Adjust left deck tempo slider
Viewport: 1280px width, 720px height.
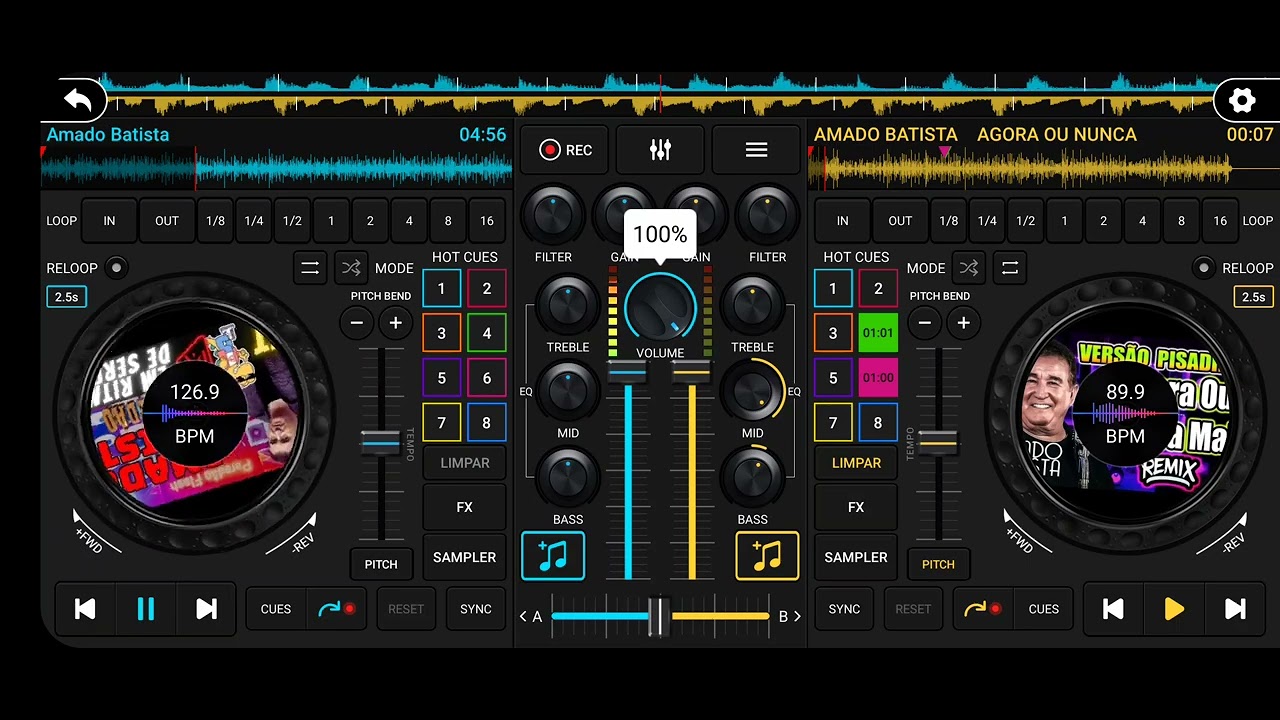coord(381,442)
